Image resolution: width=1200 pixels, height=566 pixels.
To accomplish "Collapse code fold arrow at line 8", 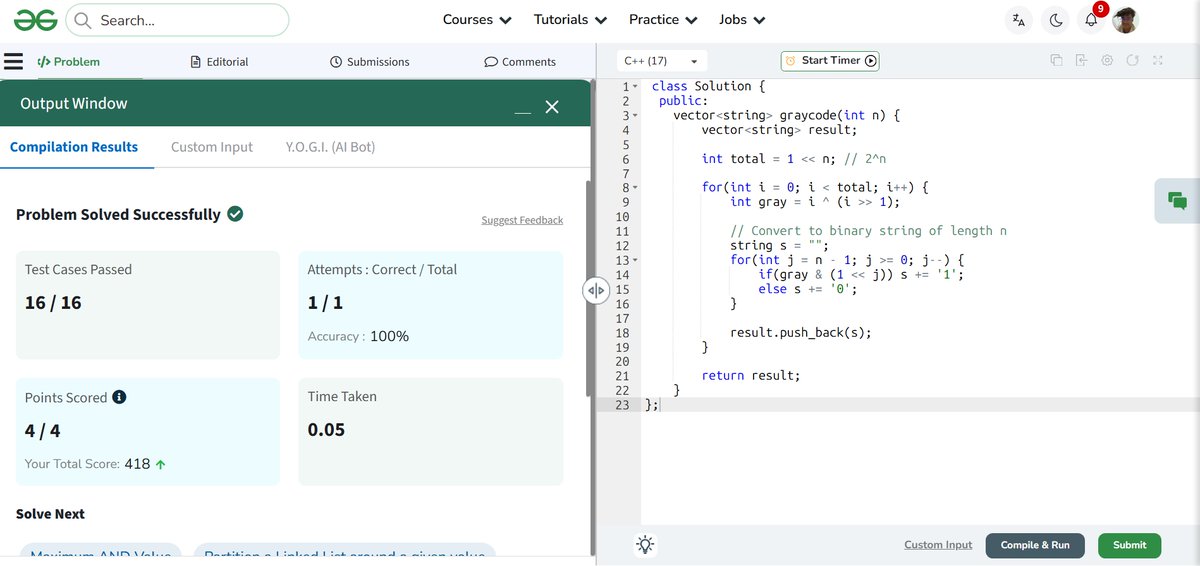I will point(634,187).
